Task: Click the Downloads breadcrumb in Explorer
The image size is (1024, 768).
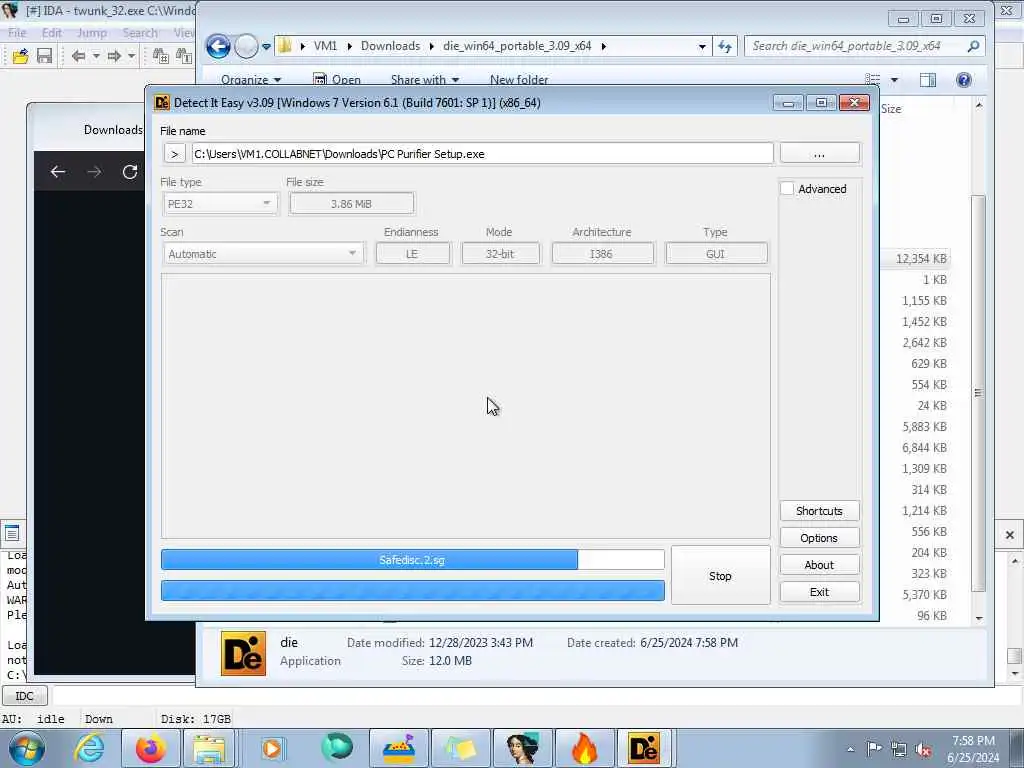Action: pyautogui.click(x=391, y=46)
